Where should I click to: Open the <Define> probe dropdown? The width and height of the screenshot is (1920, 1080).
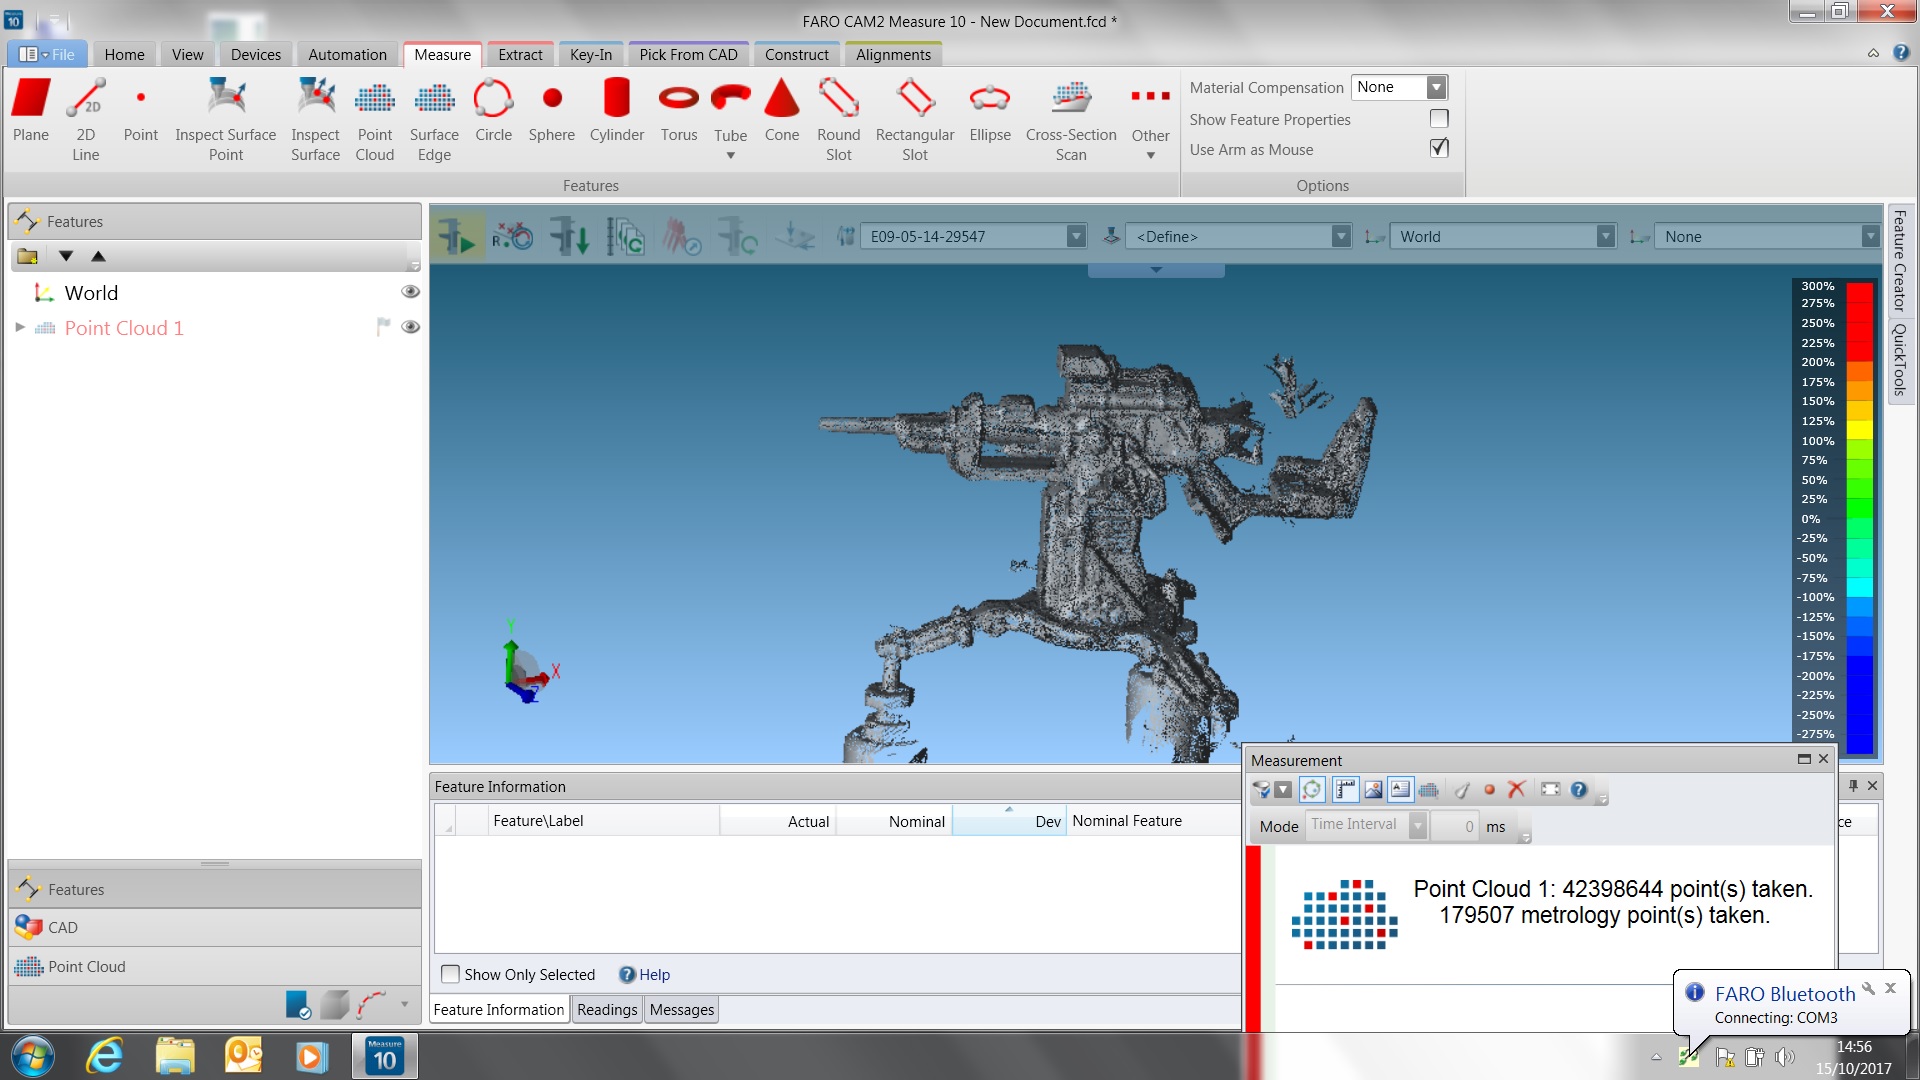coord(1341,237)
